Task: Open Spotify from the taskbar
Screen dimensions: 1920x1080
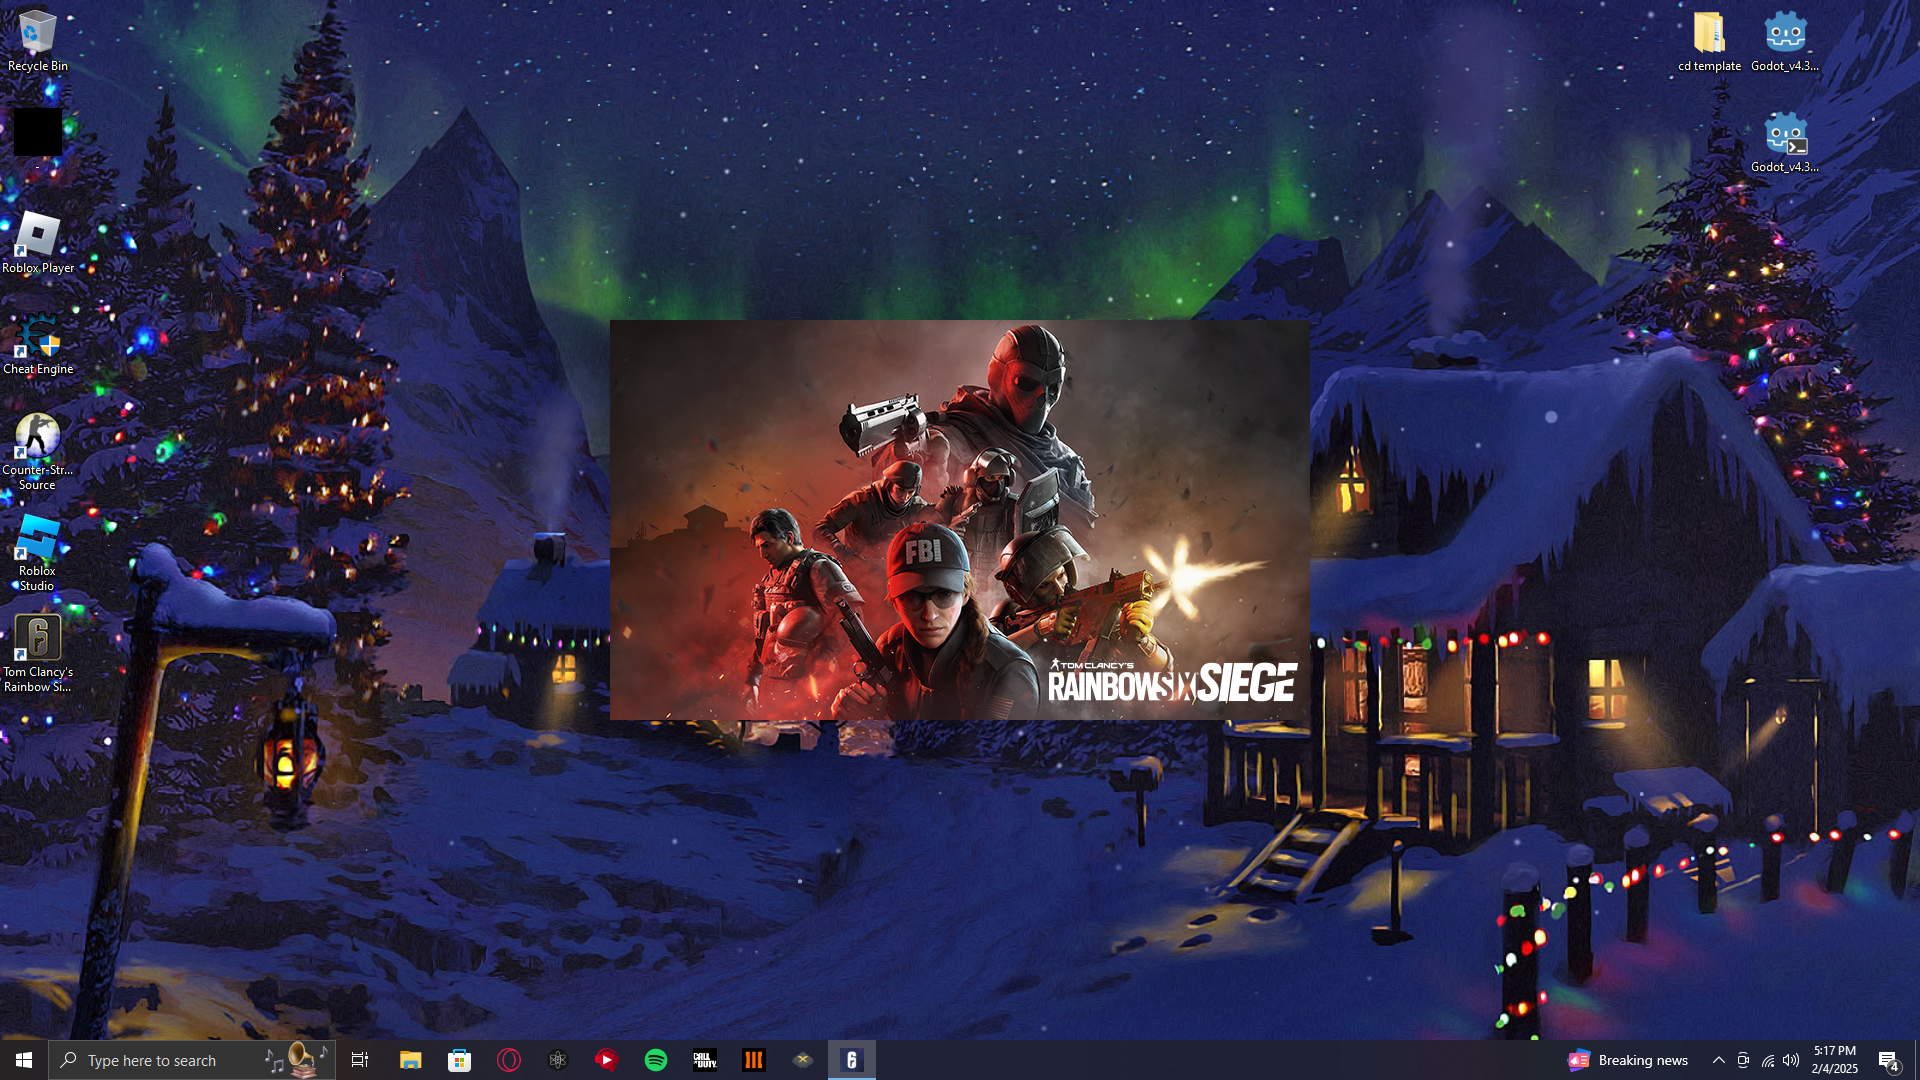Action: [x=656, y=1060]
